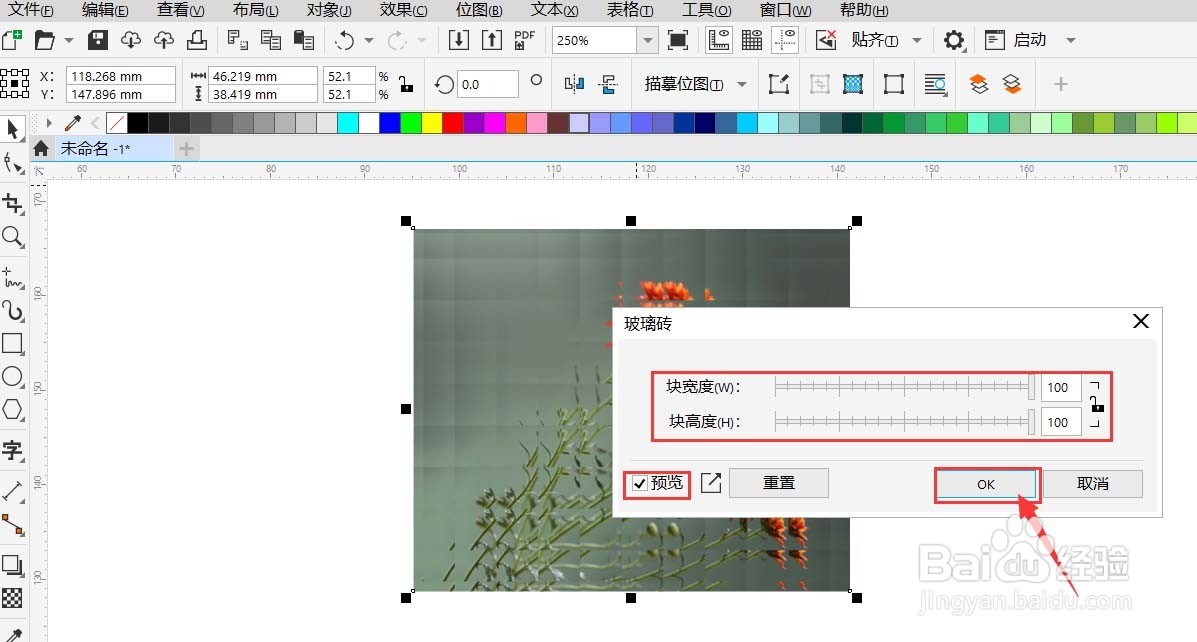This screenshot has width=1197, height=642.
Task: Click OK in the 玻璃砖 dialog
Action: click(x=986, y=483)
